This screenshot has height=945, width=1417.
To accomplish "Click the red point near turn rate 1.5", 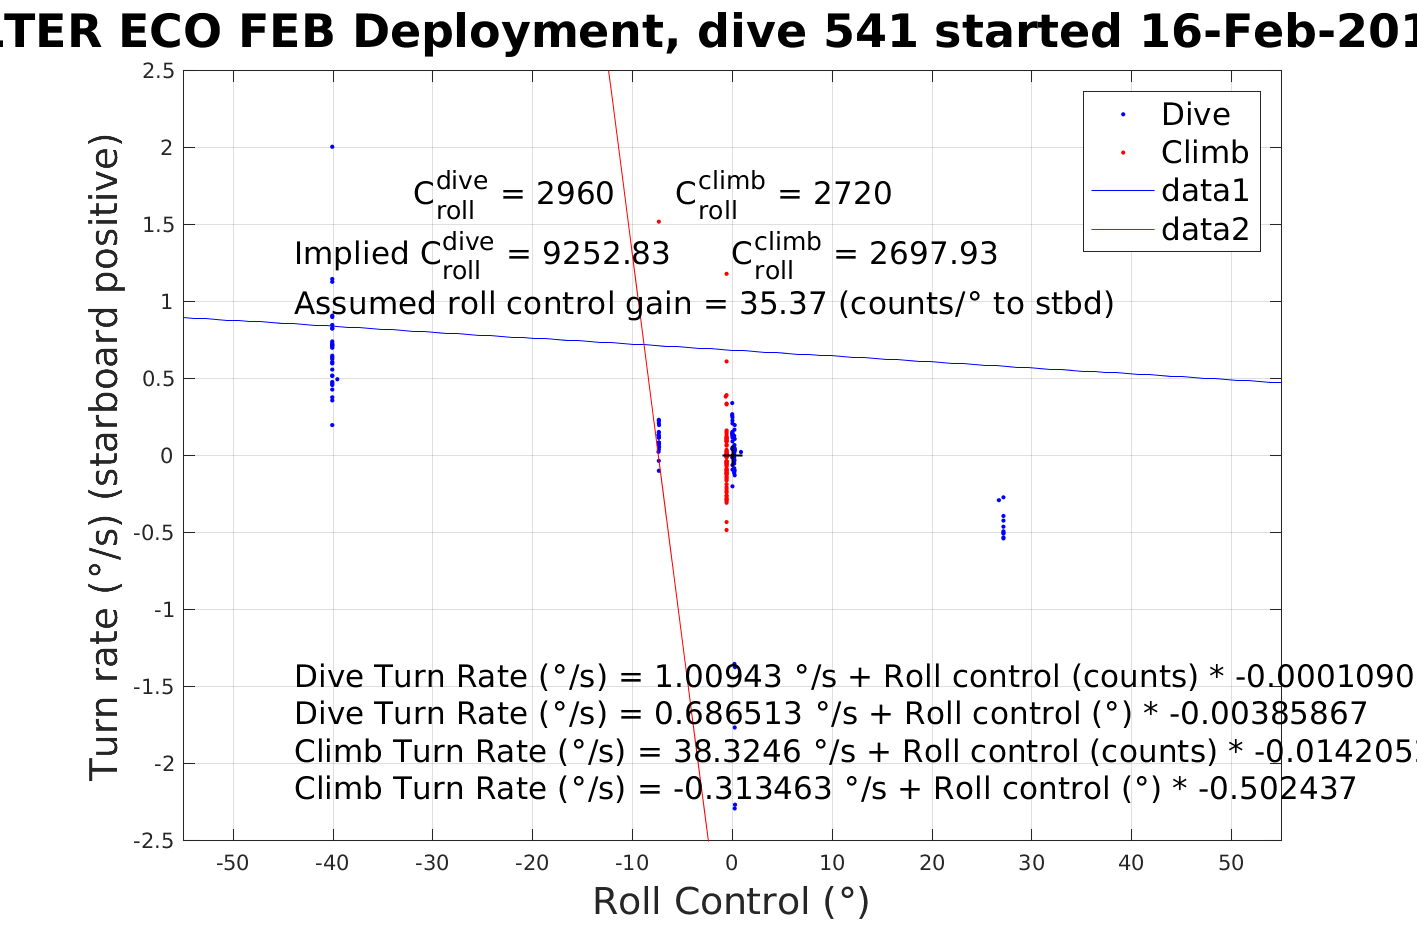I will click(x=659, y=222).
